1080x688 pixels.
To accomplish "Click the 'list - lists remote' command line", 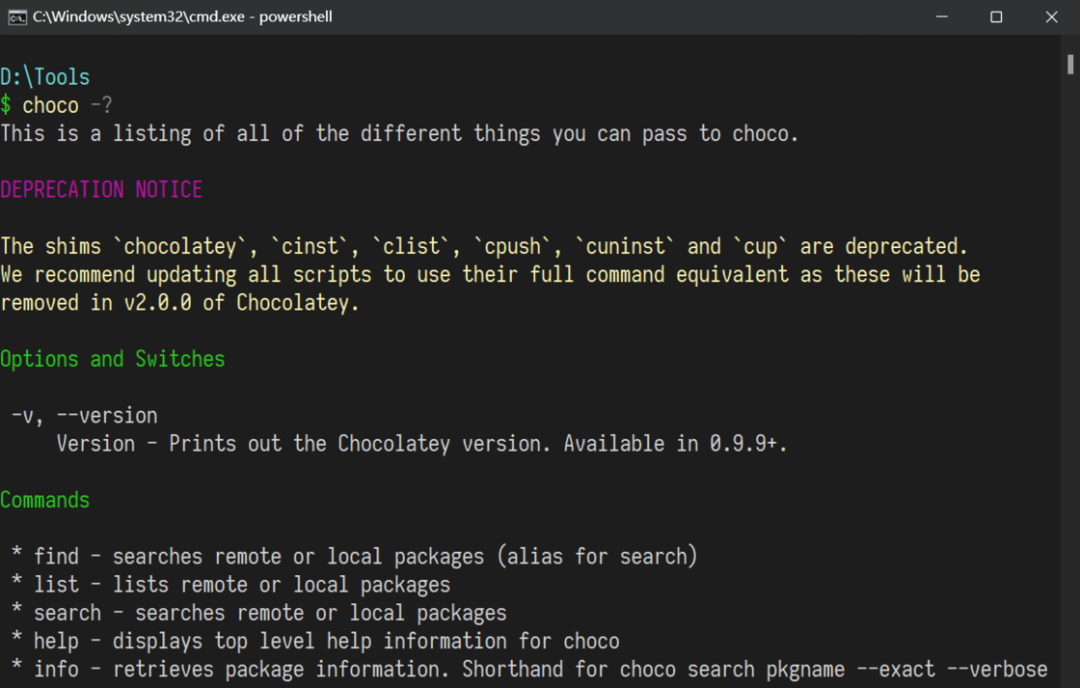I will click(231, 585).
